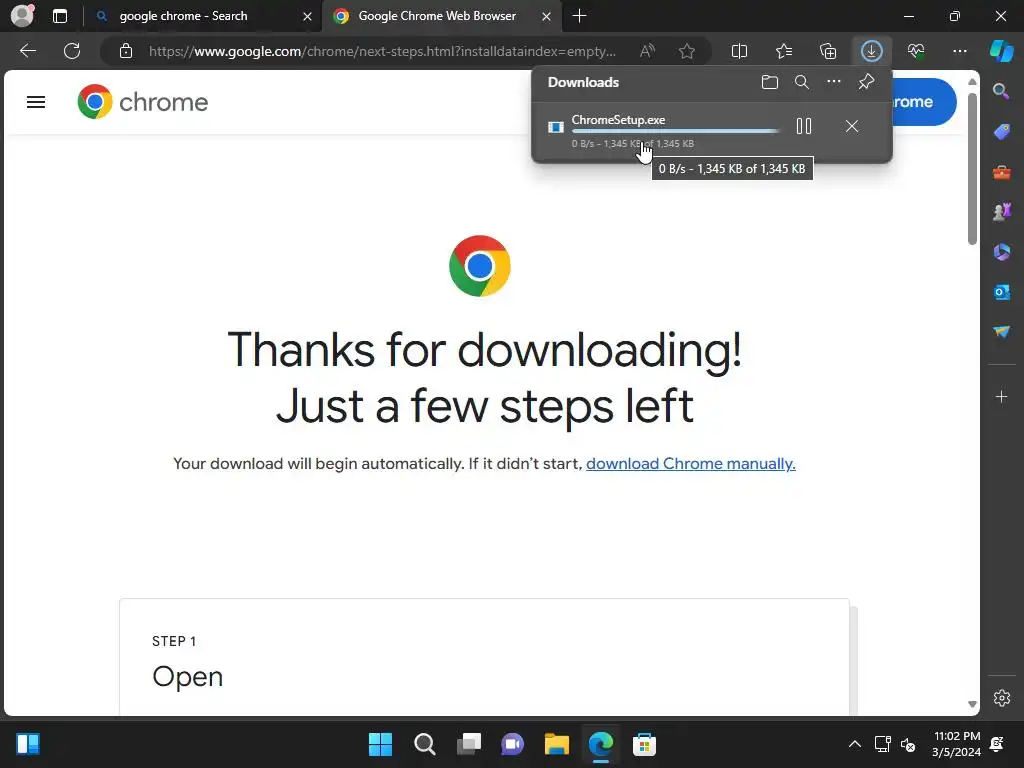This screenshot has height=768, width=1024.
Task: Open downloads folder icon in Downloads panel
Action: point(770,82)
